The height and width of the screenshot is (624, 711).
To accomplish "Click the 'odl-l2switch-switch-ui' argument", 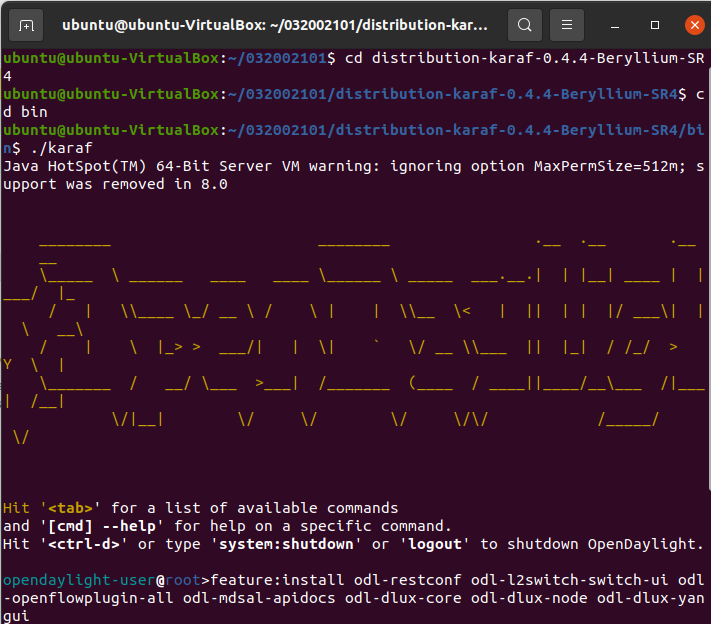I will pos(569,580).
